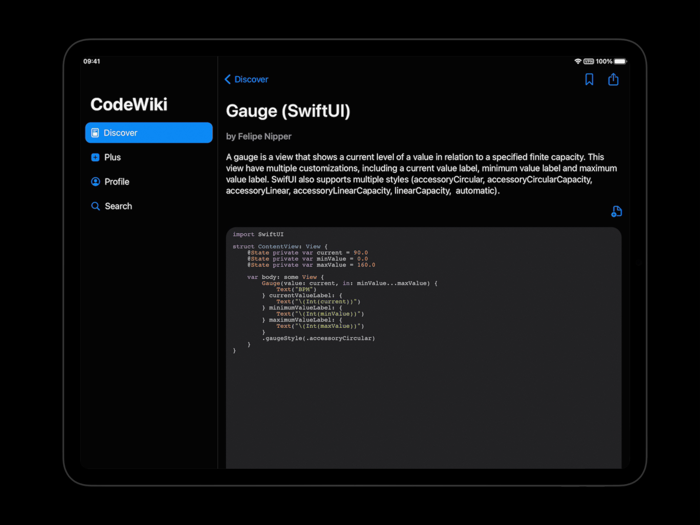The width and height of the screenshot is (700, 525).
Task: Click the maxValue = 160.0 line
Action: coord(311,265)
